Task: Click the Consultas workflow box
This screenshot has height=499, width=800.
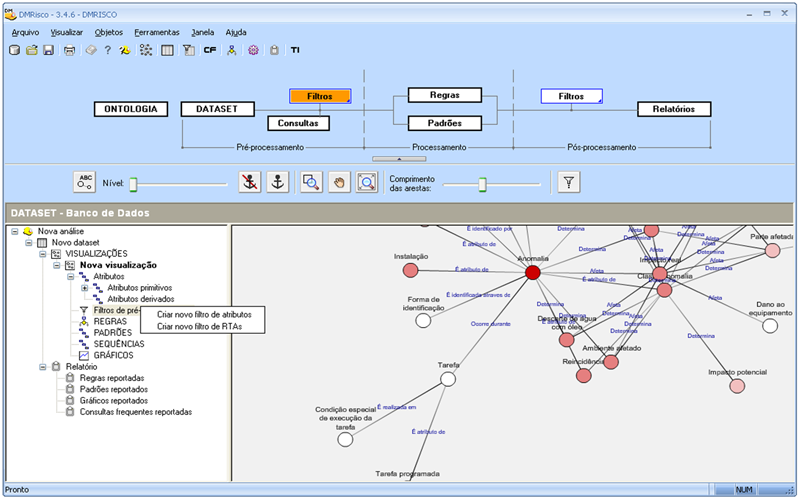Action: [x=298, y=123]
